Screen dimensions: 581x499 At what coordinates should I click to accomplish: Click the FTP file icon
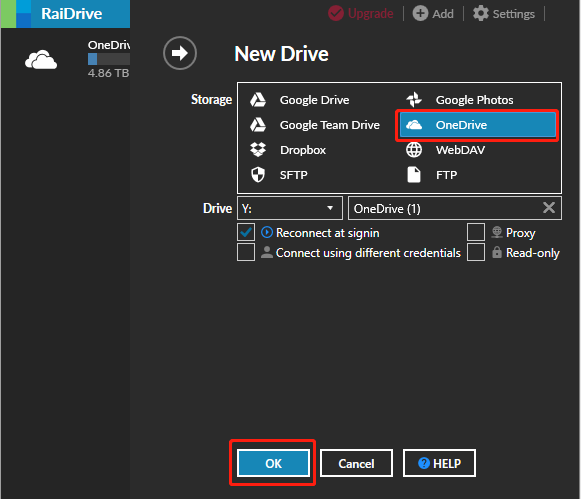point(414,174)
